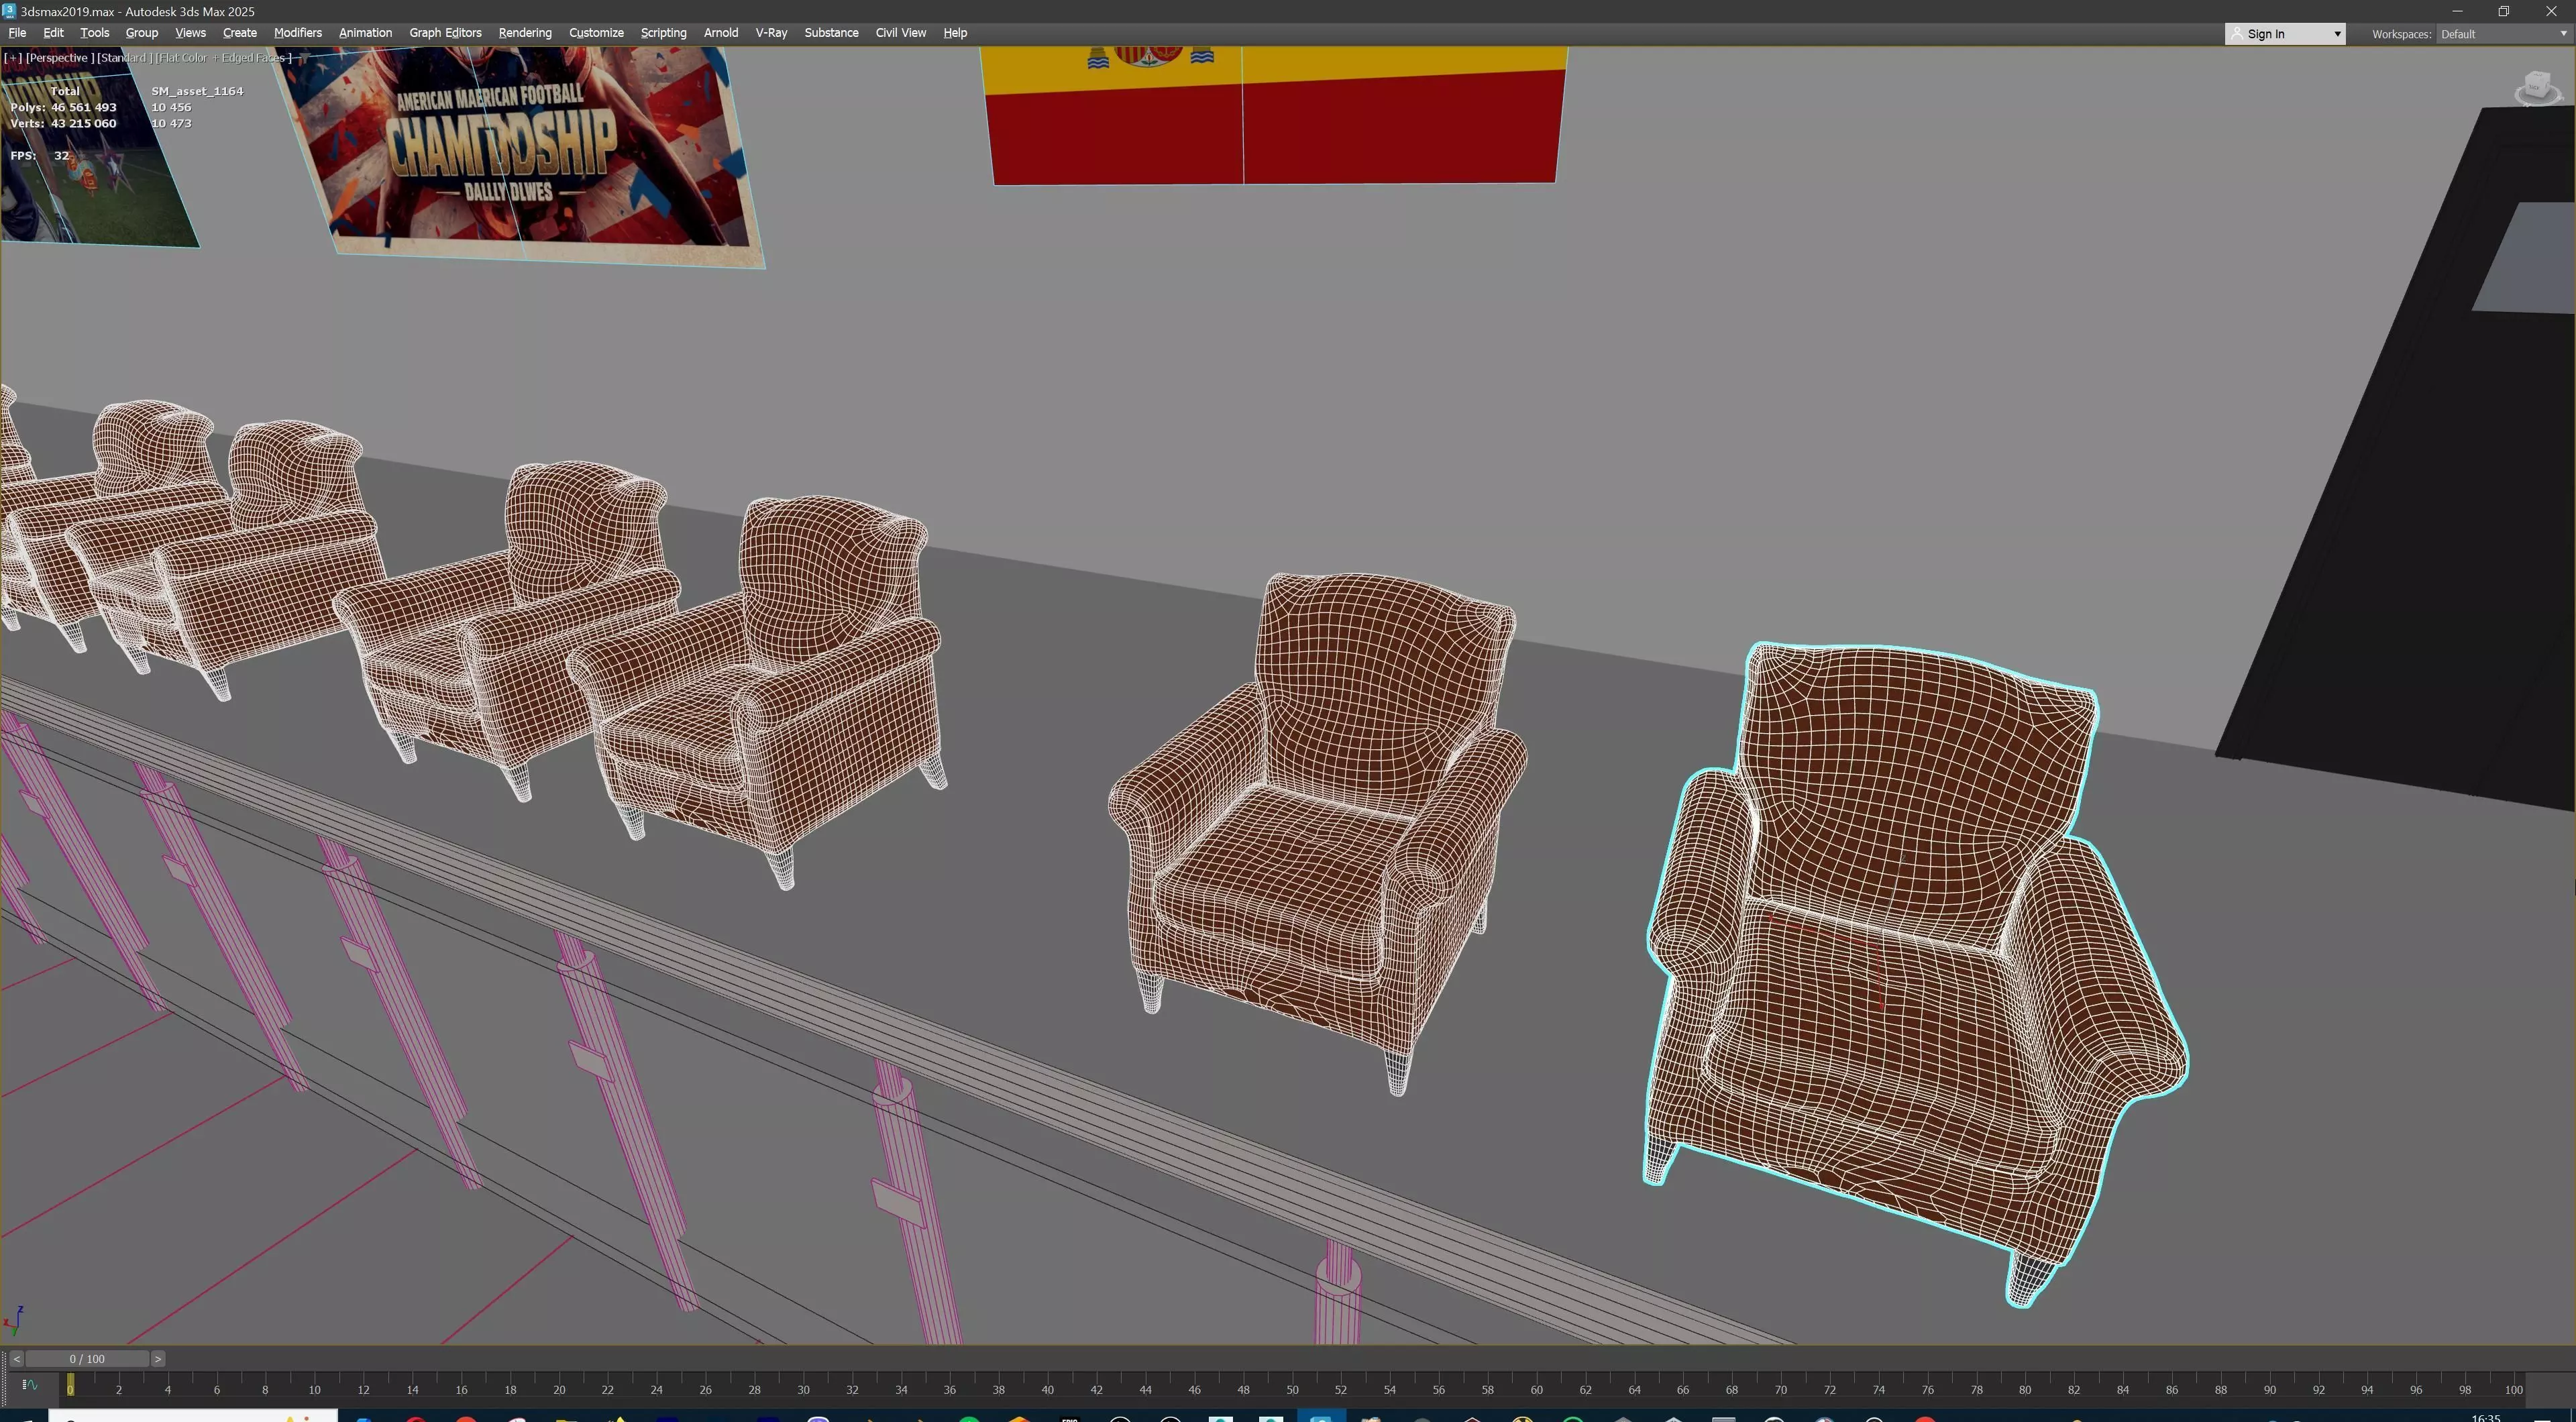Open the Perspective viewport label menu
This screenshot has height=1422, width=2576.
(x=60, y=58)
